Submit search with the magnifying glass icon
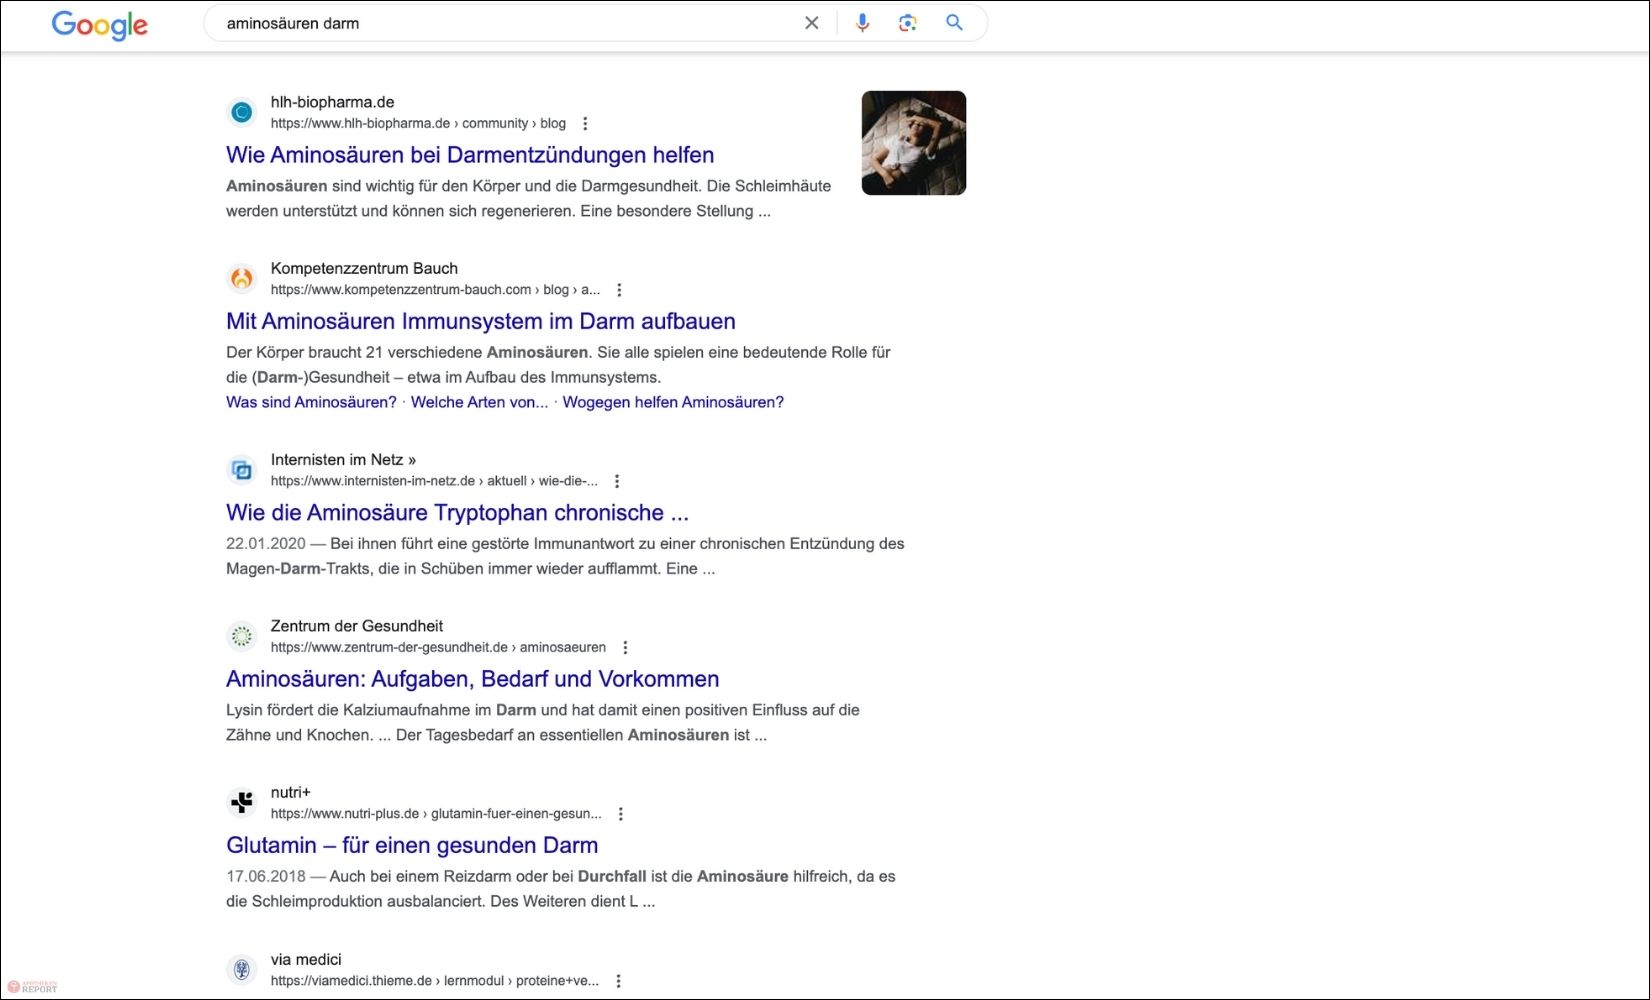Viewport: 1650px width, 1000px height. [x=955, y=23]
